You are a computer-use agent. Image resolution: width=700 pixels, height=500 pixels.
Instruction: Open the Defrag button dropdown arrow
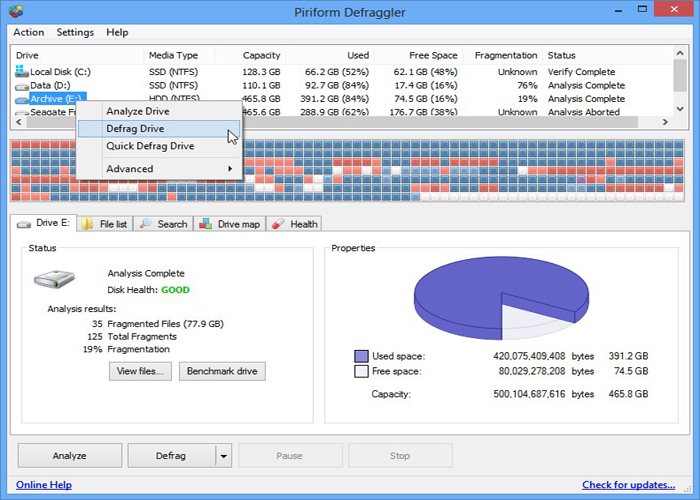pos(224,455)
